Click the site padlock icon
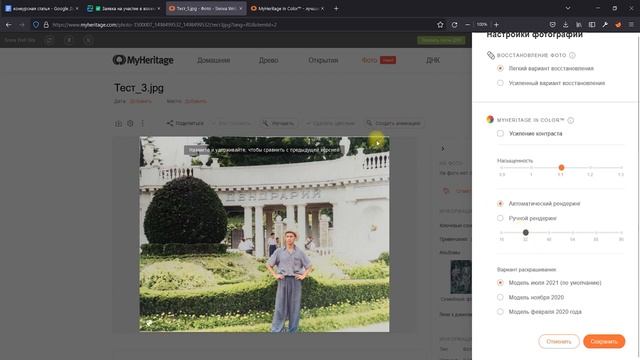 (x=46, y=25)
